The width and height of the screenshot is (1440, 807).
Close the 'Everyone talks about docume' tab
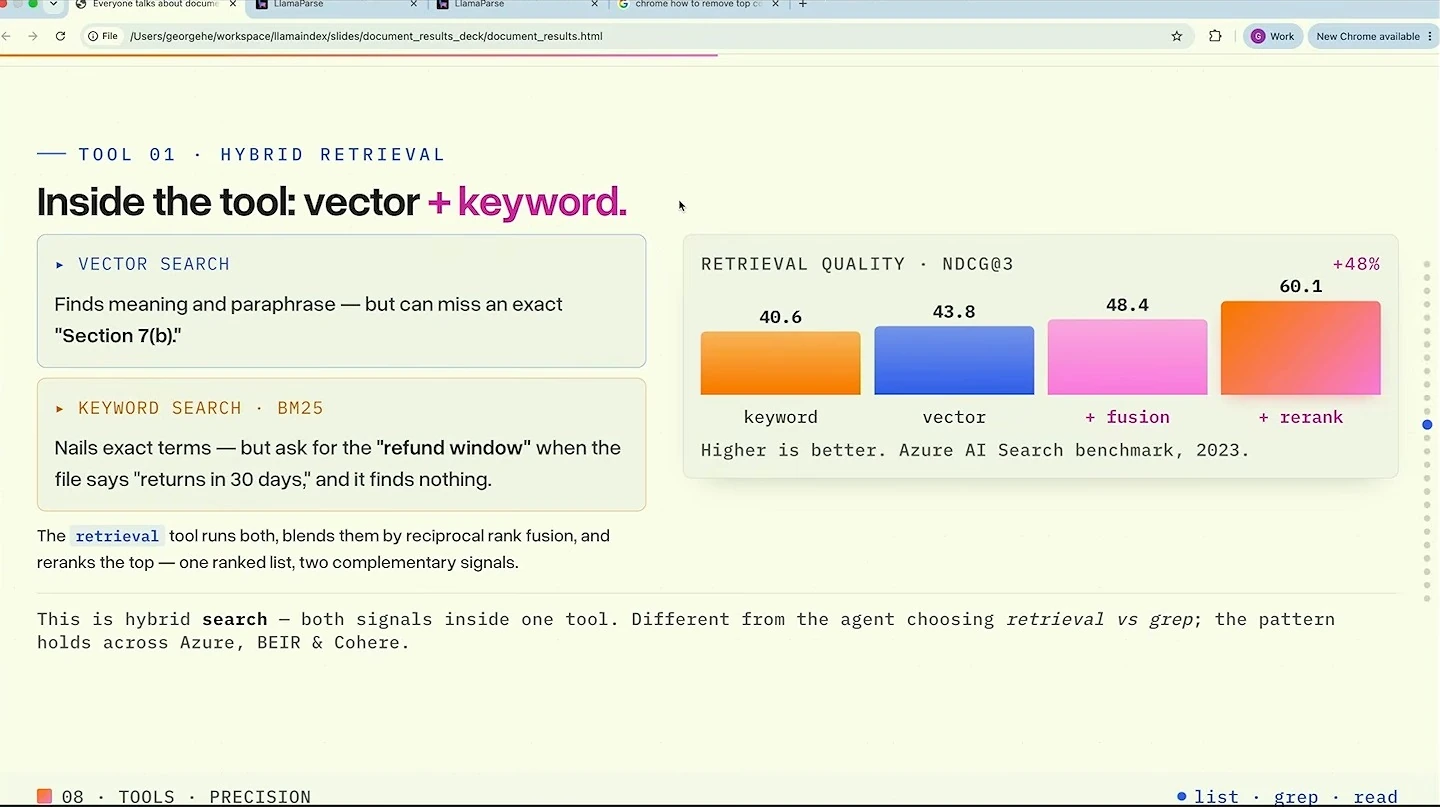pos(234,5)
